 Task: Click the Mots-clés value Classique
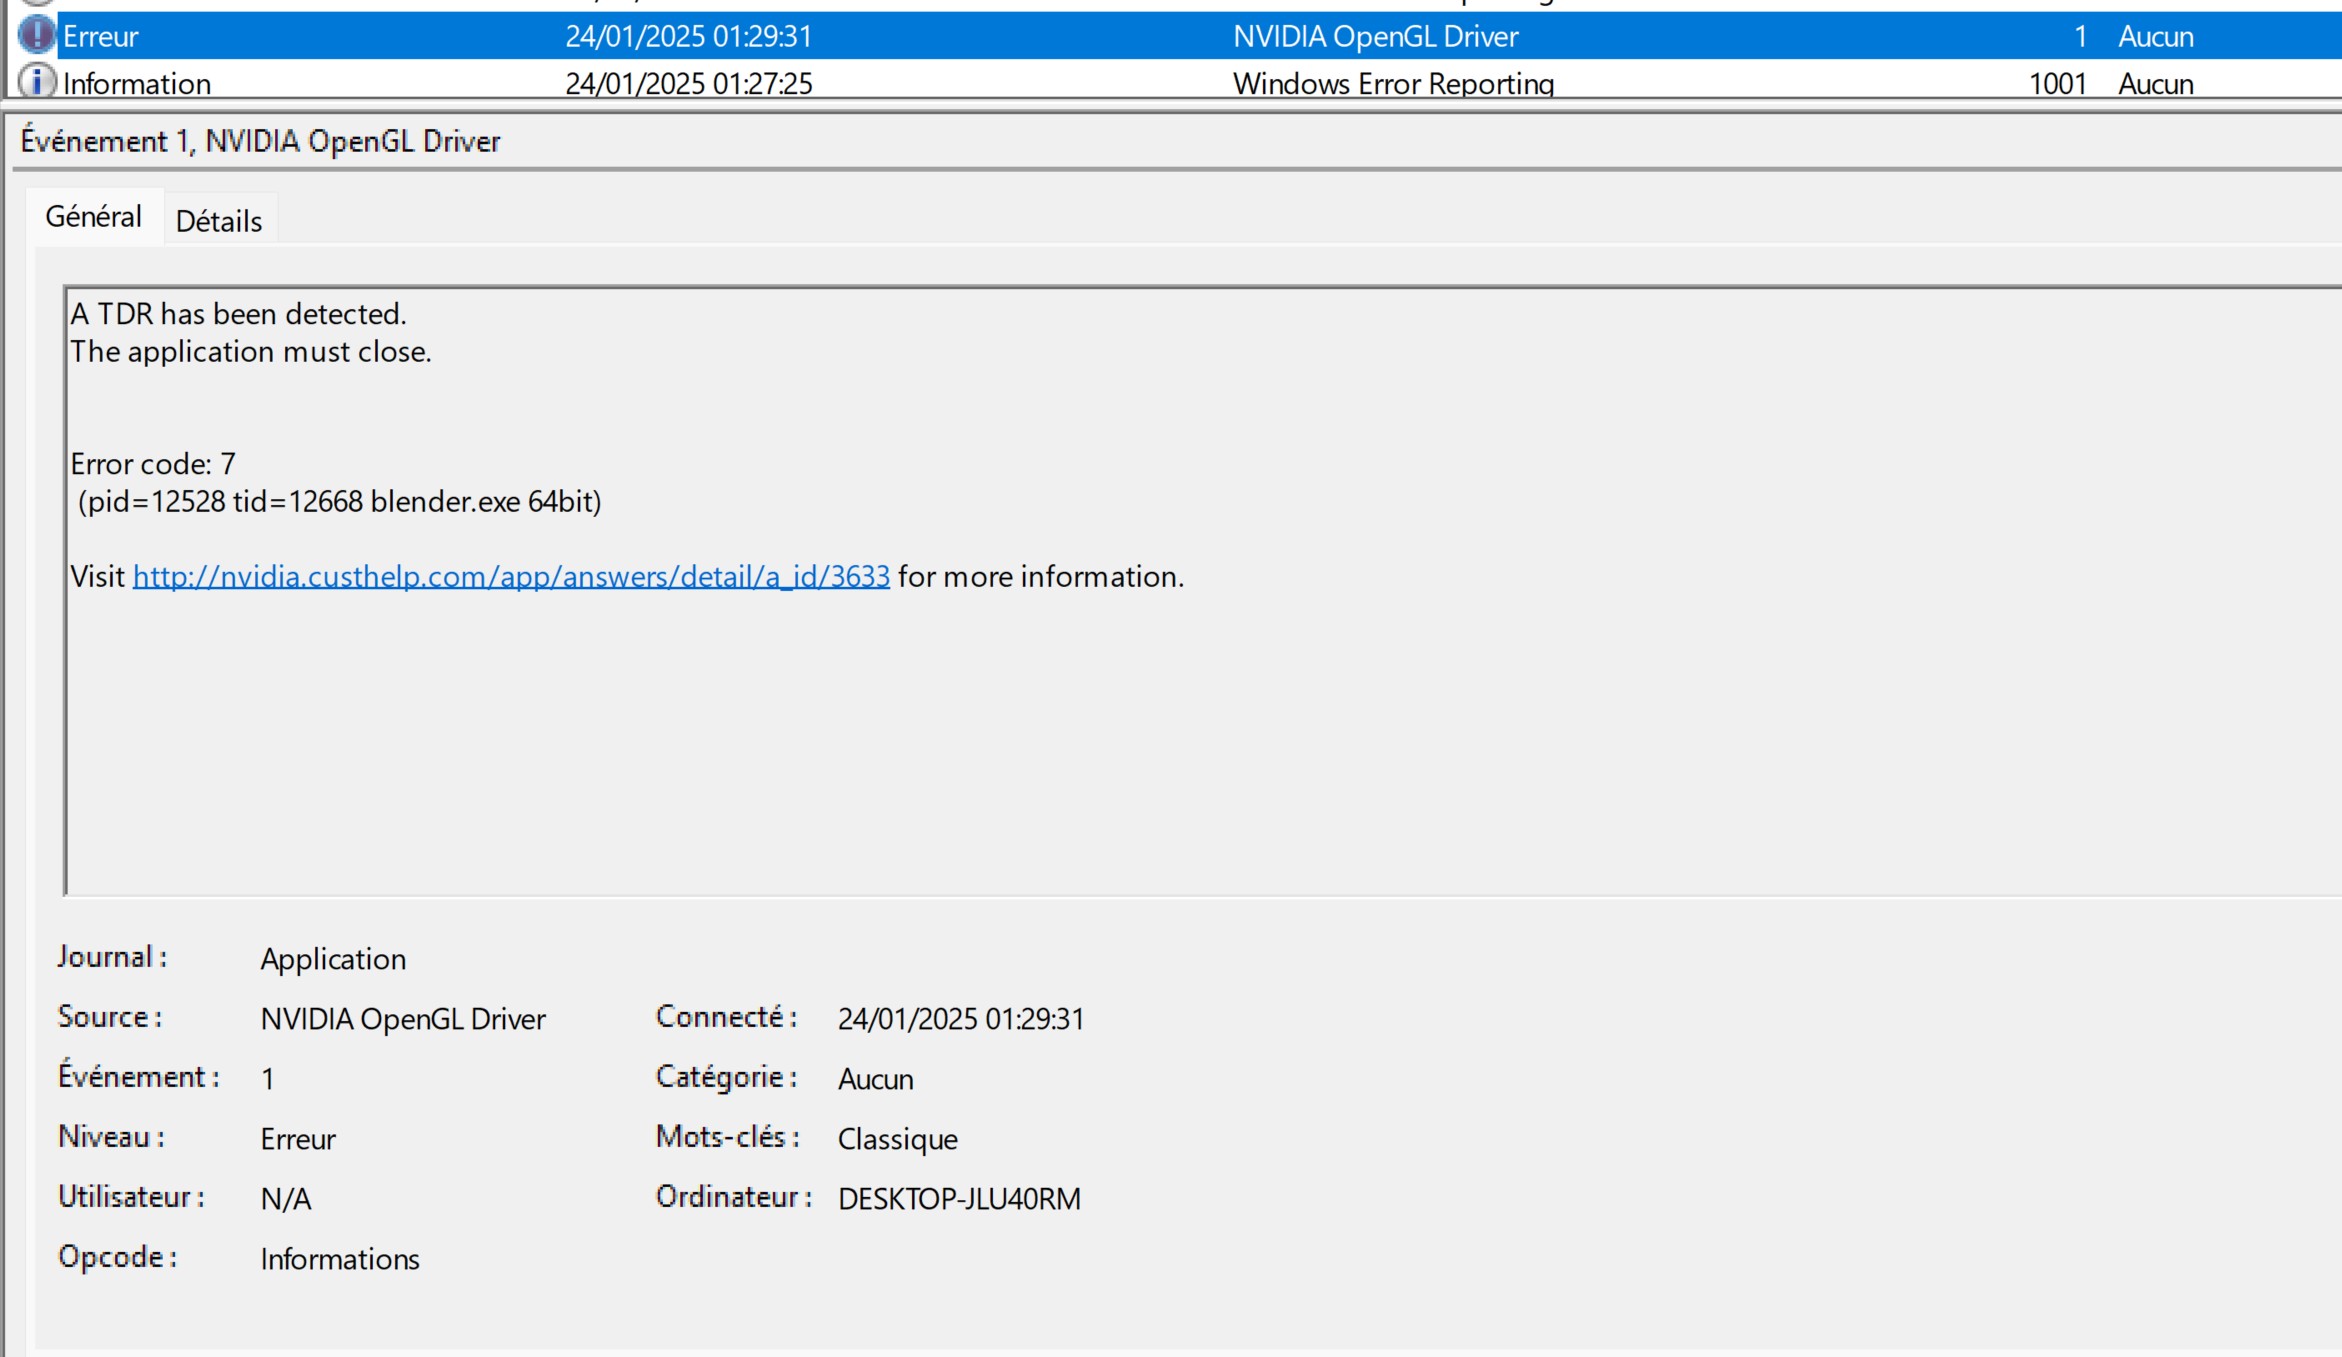(x=897, y=1139)
